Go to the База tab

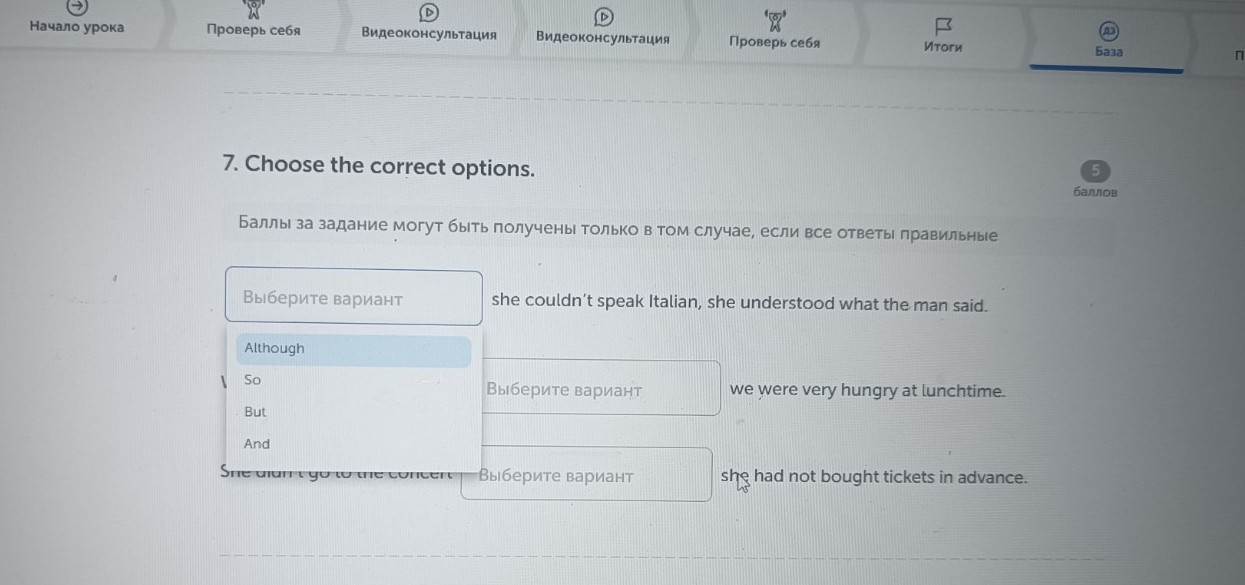point(1108,51)
